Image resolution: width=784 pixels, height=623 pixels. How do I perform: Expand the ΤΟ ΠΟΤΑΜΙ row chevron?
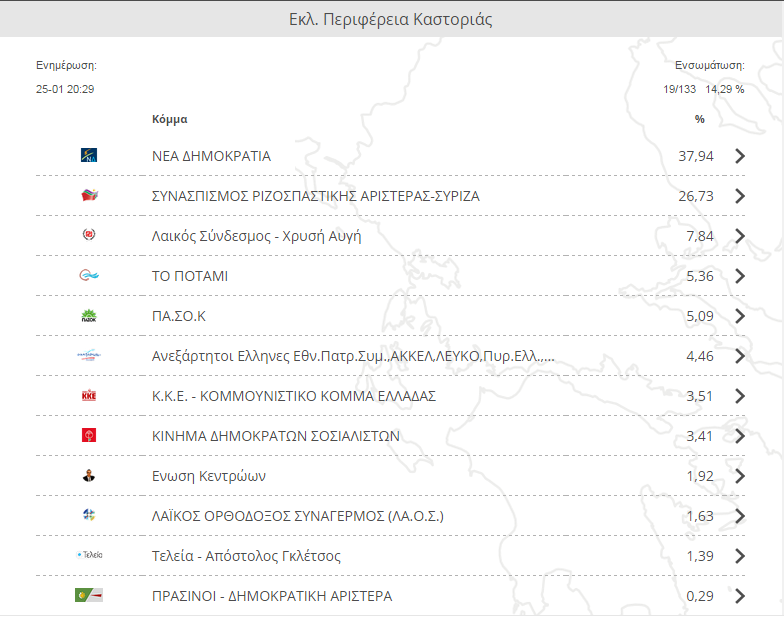(x=740, y=276)
